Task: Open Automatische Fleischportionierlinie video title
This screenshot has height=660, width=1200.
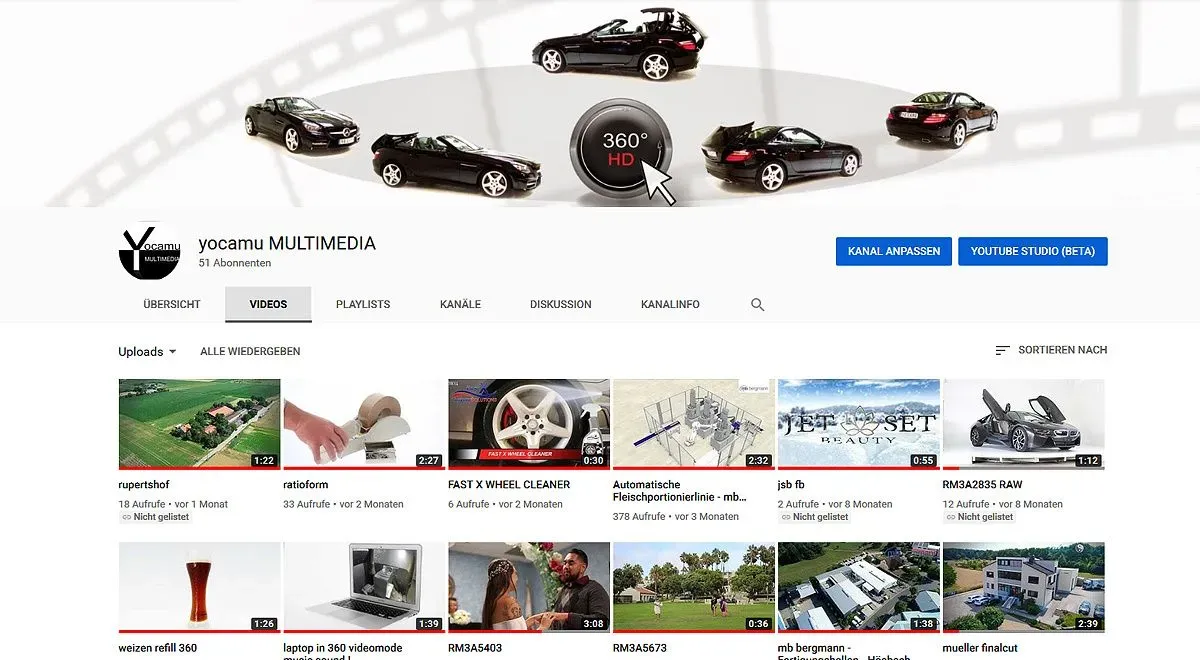Action: click(x=680, y=491)
